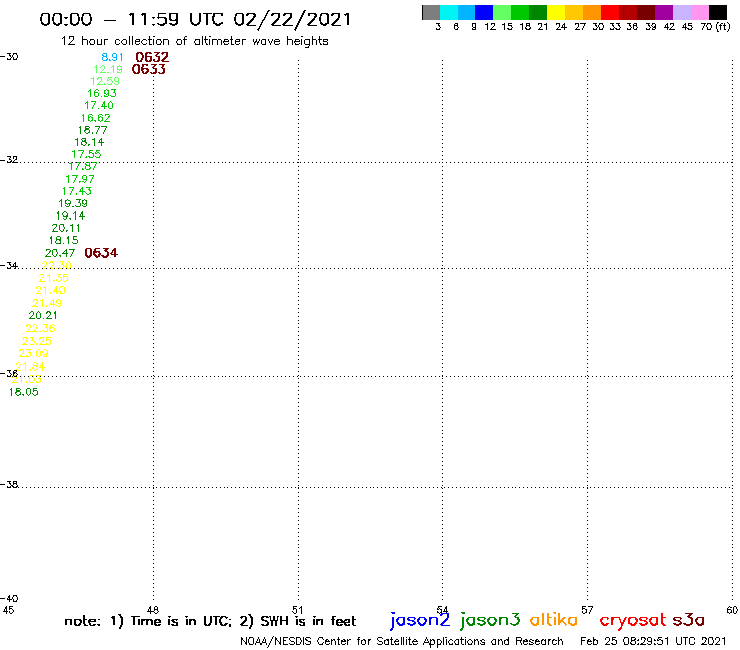740x650 pixels.
Task: Select the wave height value 23.25
Action: pos(37,341)
